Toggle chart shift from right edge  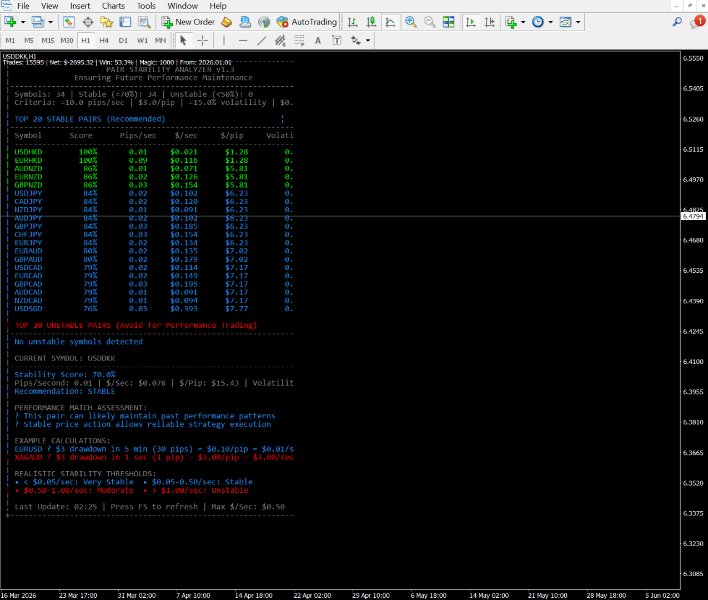coord(489,22)
